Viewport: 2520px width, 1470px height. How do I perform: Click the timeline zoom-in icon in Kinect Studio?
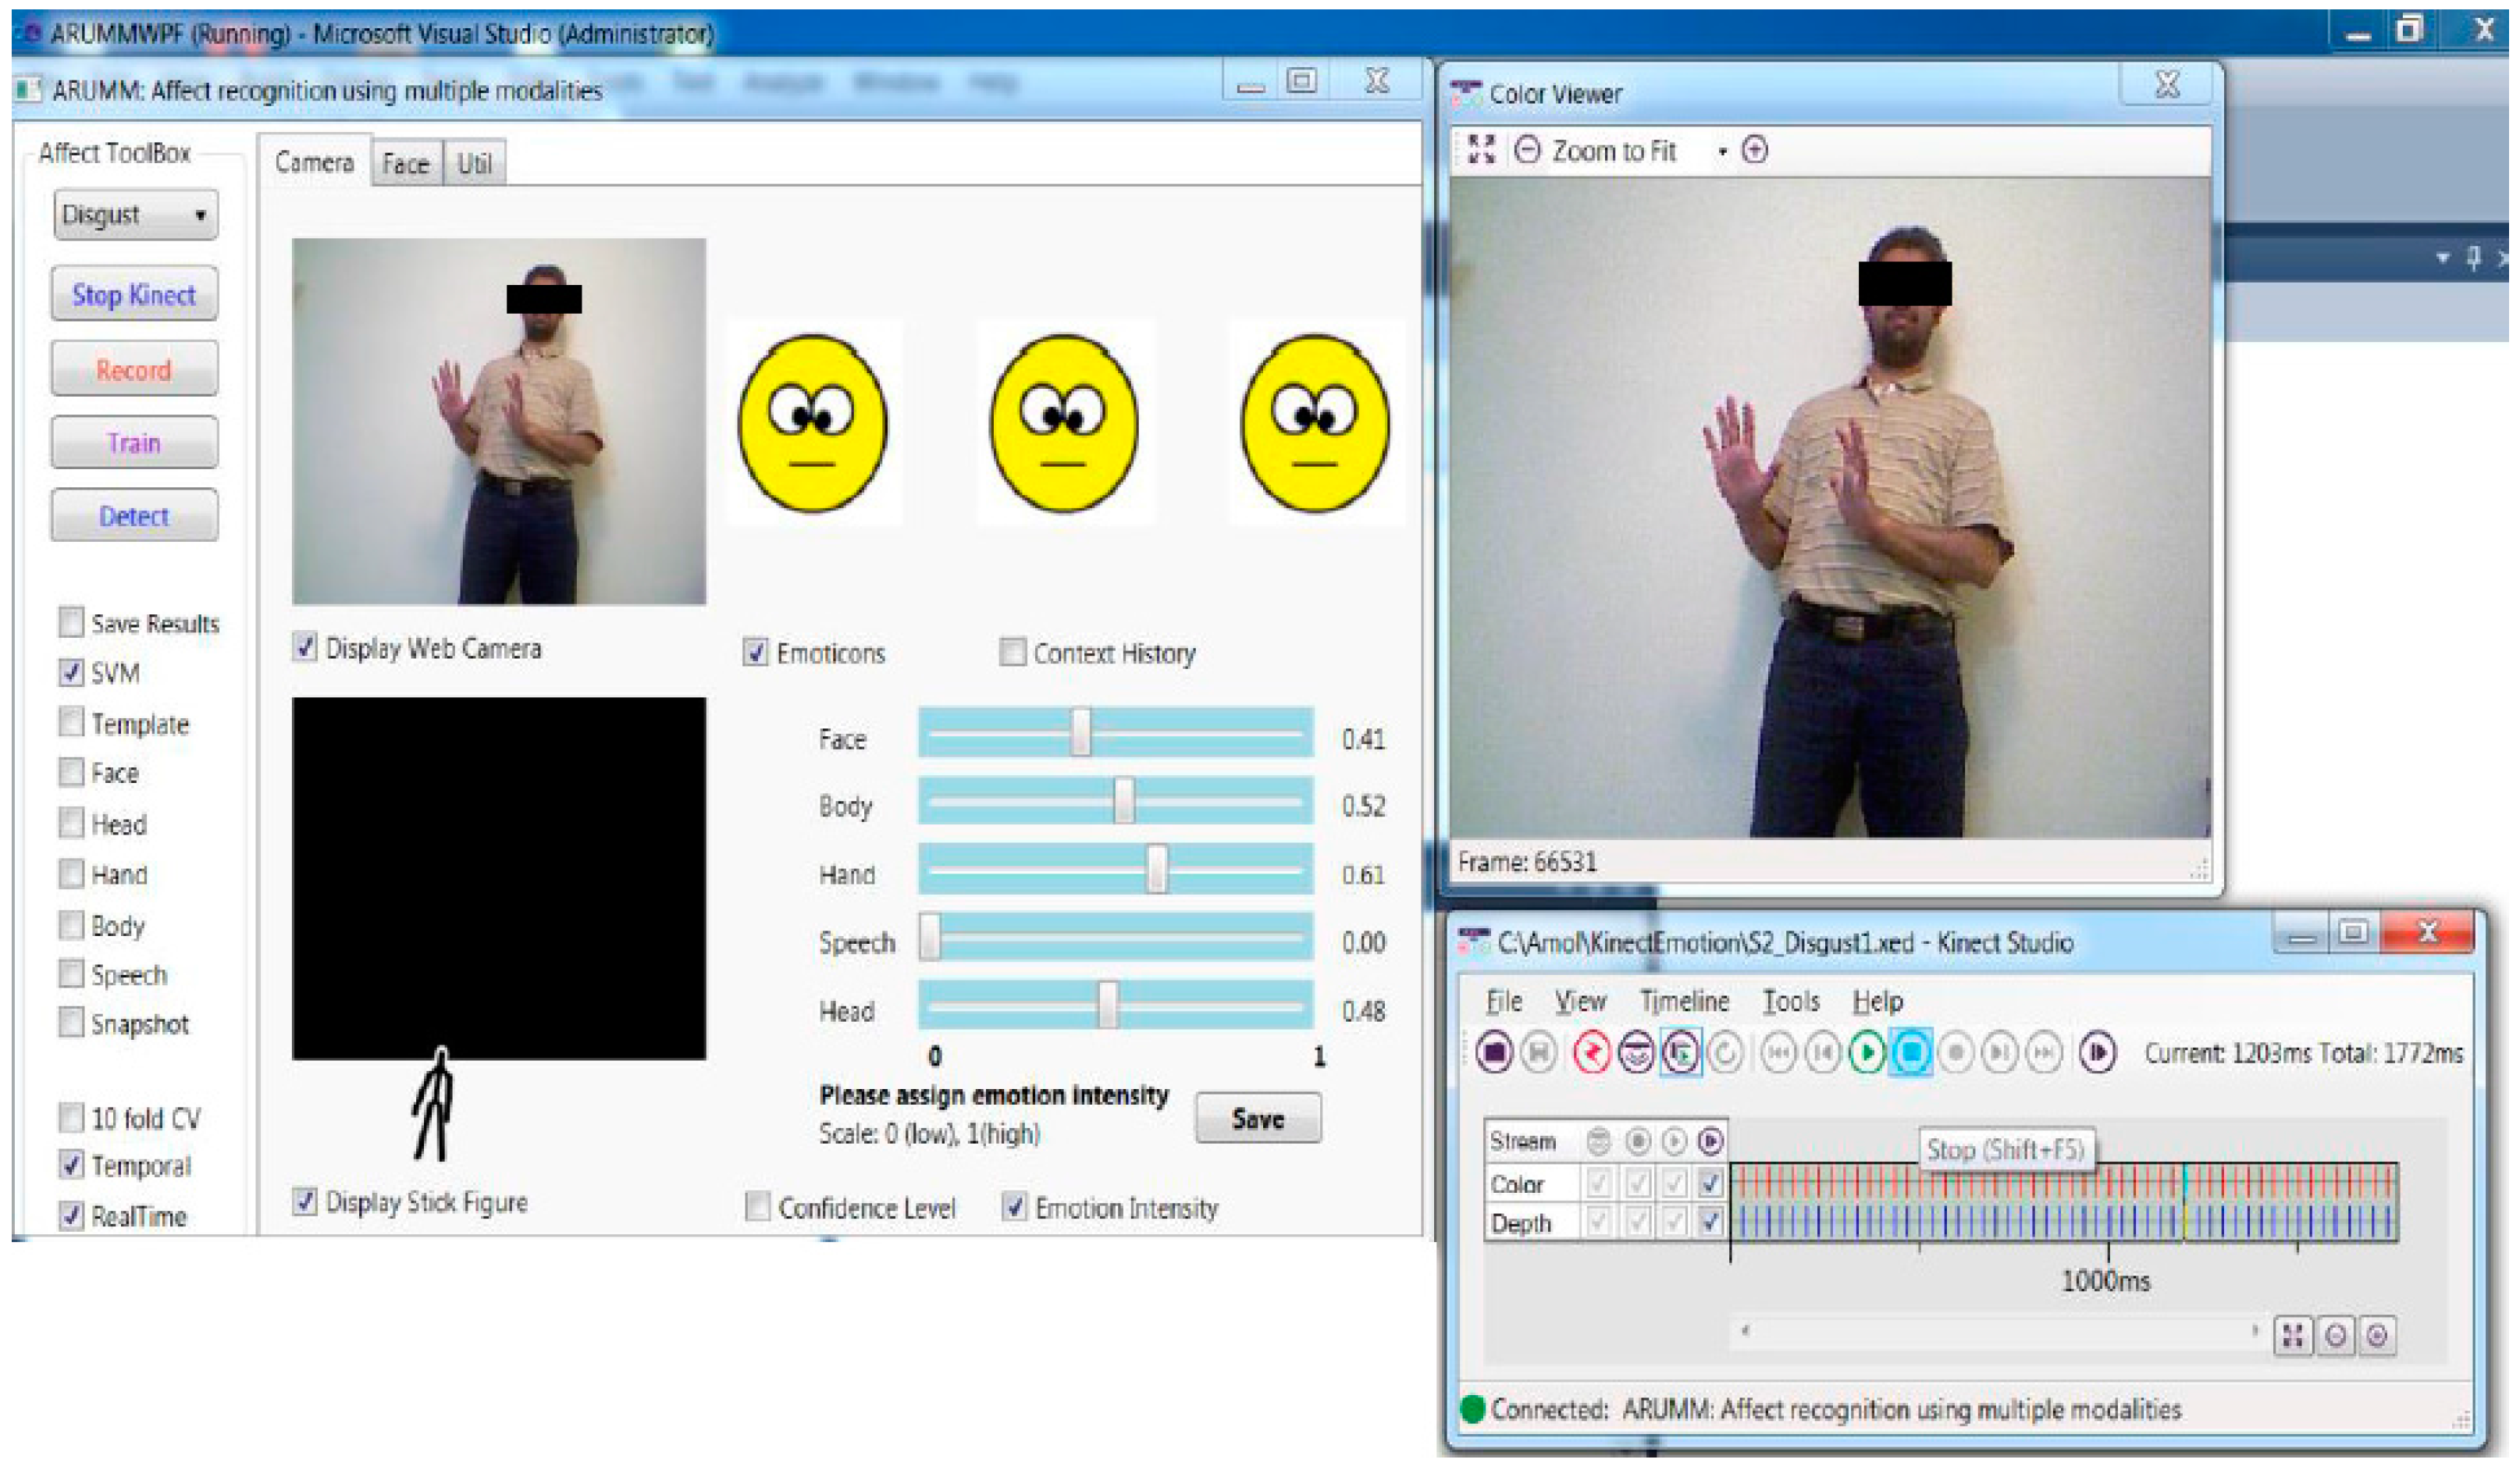pyautogui.click(x=2377, y=1335)
